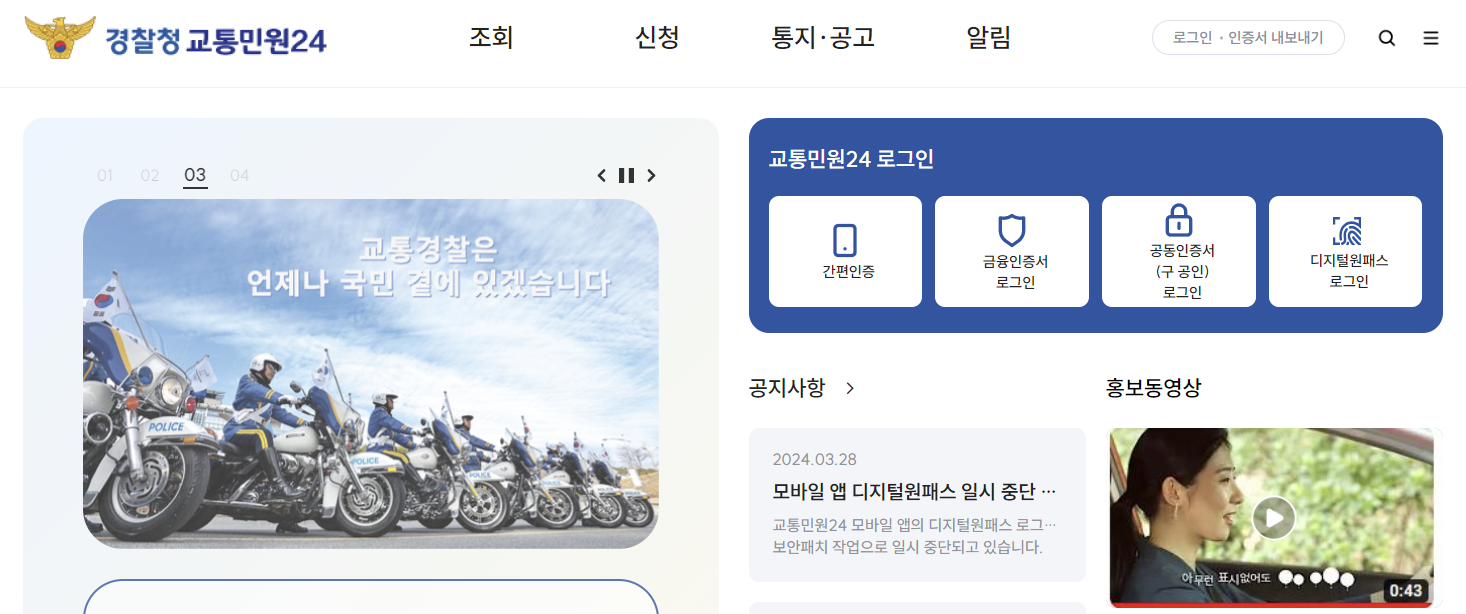Click the police motorcycle banner image

point(371,374)
